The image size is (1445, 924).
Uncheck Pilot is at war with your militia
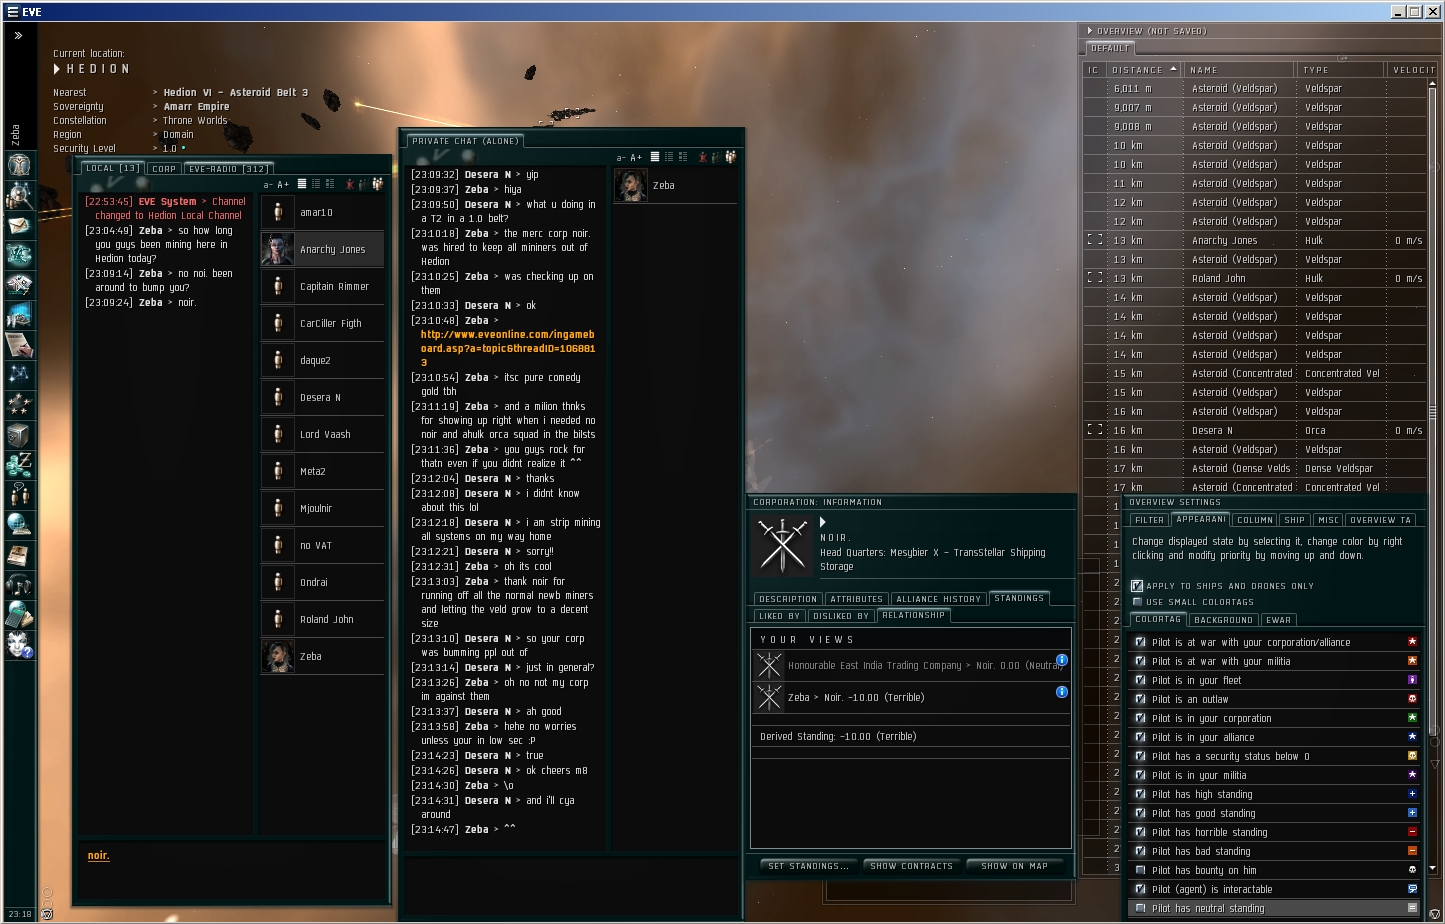click(1140, 661)
